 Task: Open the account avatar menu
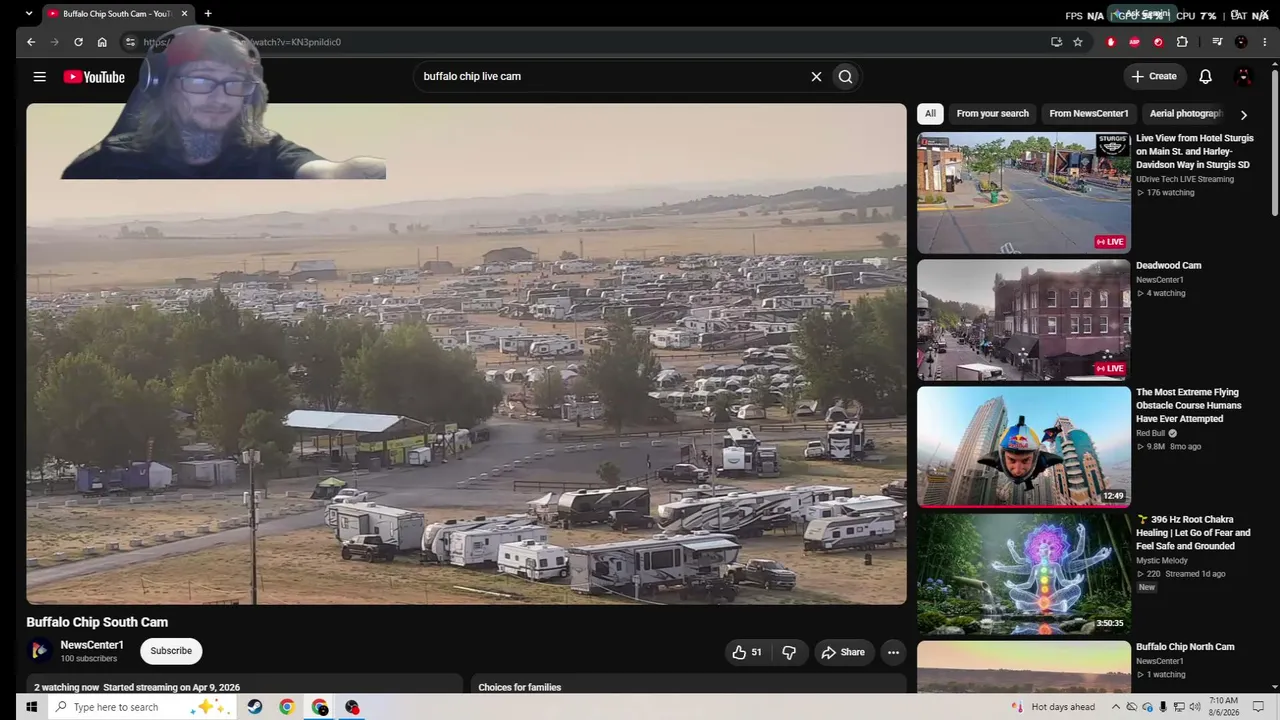(1244, 76)
